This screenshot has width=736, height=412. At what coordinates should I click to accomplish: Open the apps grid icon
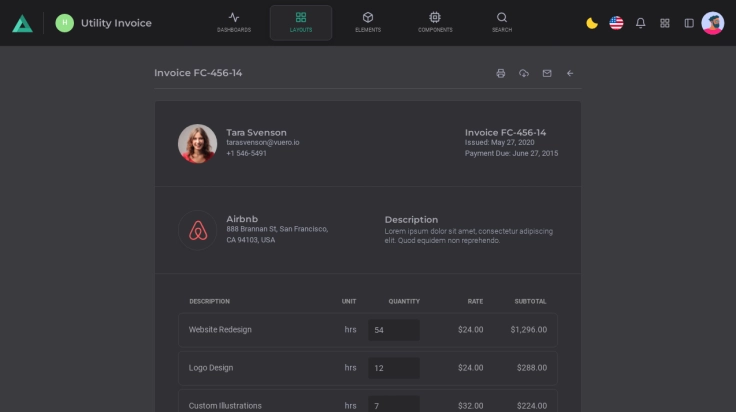tap(665, 23)
